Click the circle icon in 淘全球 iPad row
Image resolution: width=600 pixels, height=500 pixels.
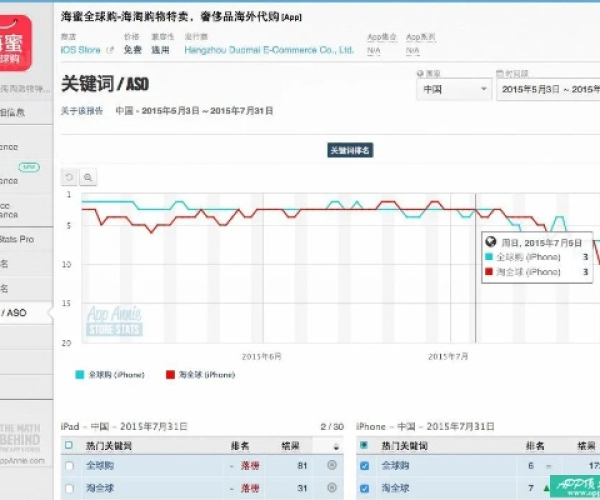[332, 487]
